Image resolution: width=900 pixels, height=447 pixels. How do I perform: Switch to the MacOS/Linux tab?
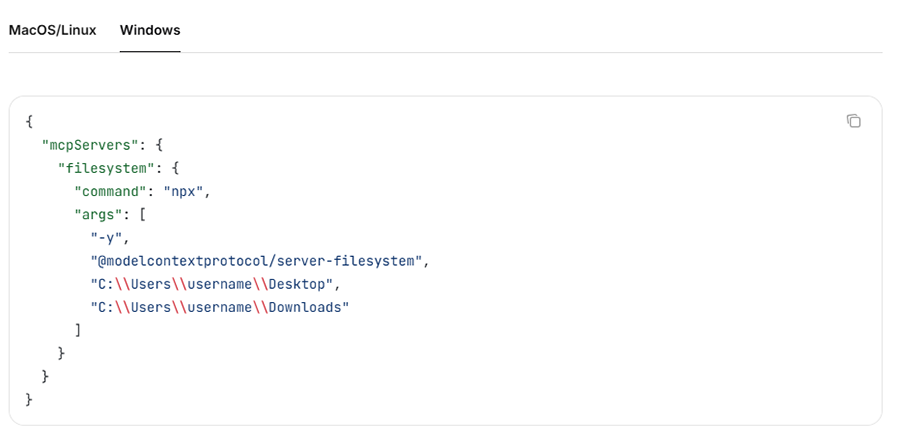click(x=52, y=30)
